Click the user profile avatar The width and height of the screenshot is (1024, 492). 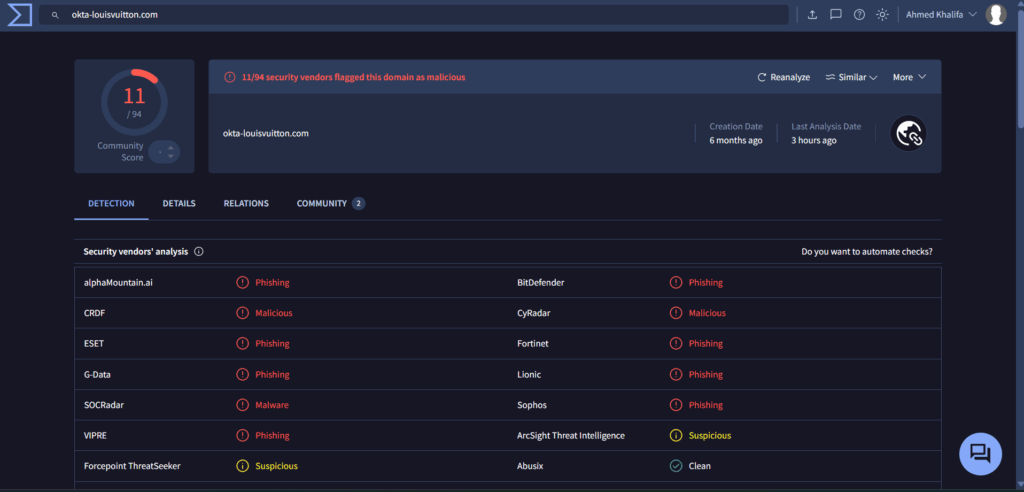[996, 14]
